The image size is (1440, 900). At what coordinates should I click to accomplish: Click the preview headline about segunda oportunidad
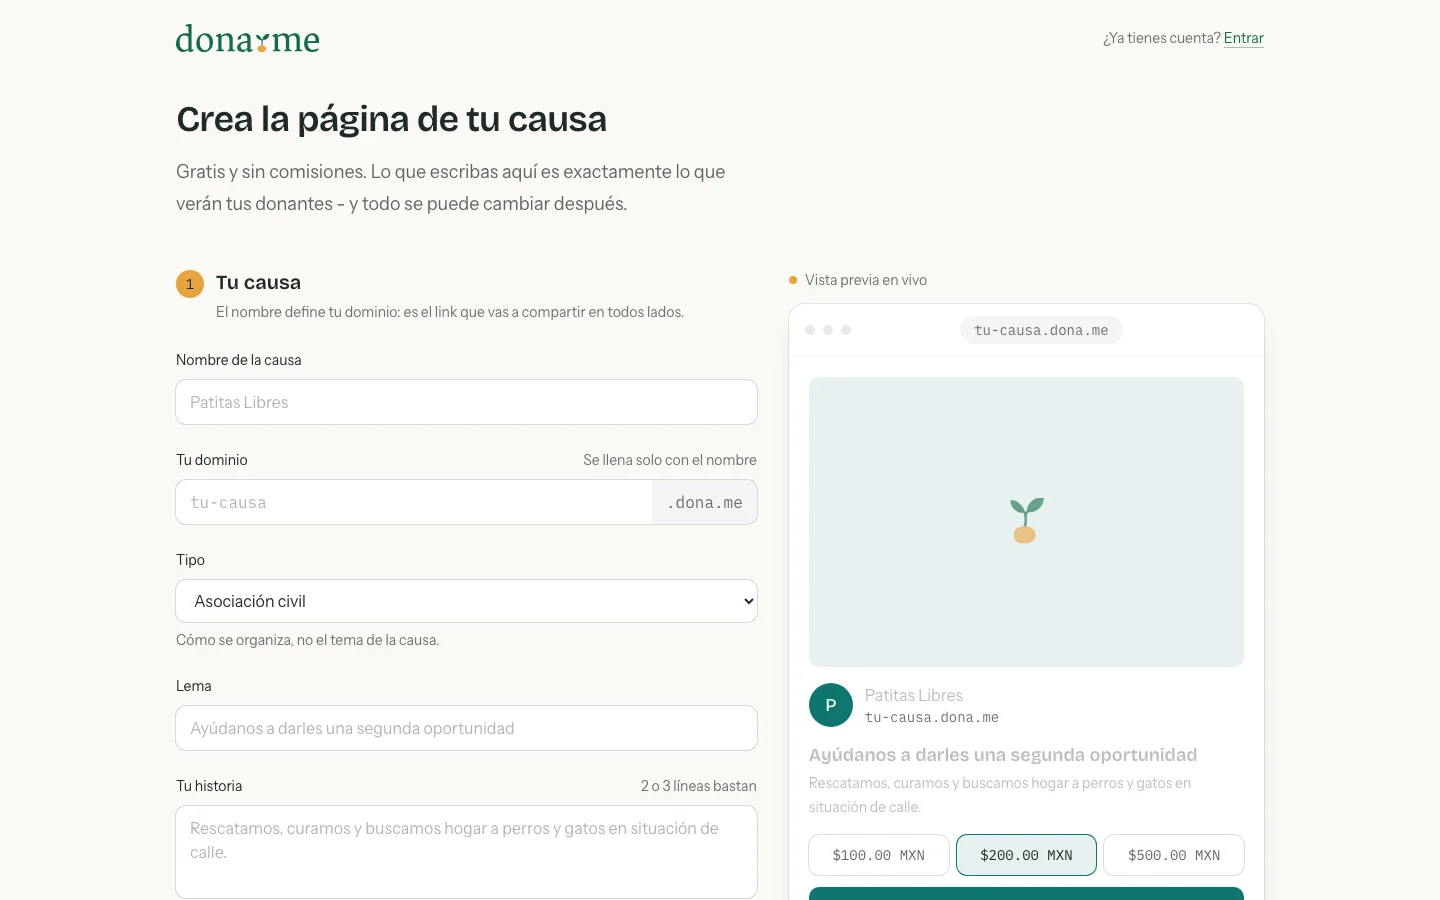(1003, 755)
